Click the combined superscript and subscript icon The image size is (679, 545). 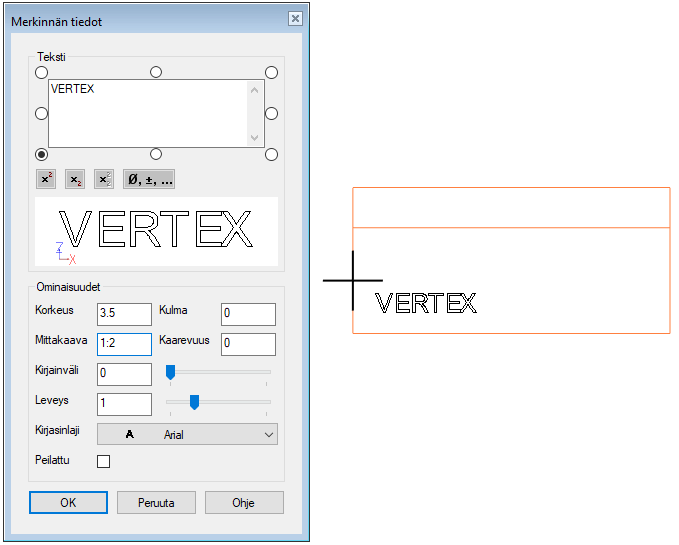pos(103,180)
